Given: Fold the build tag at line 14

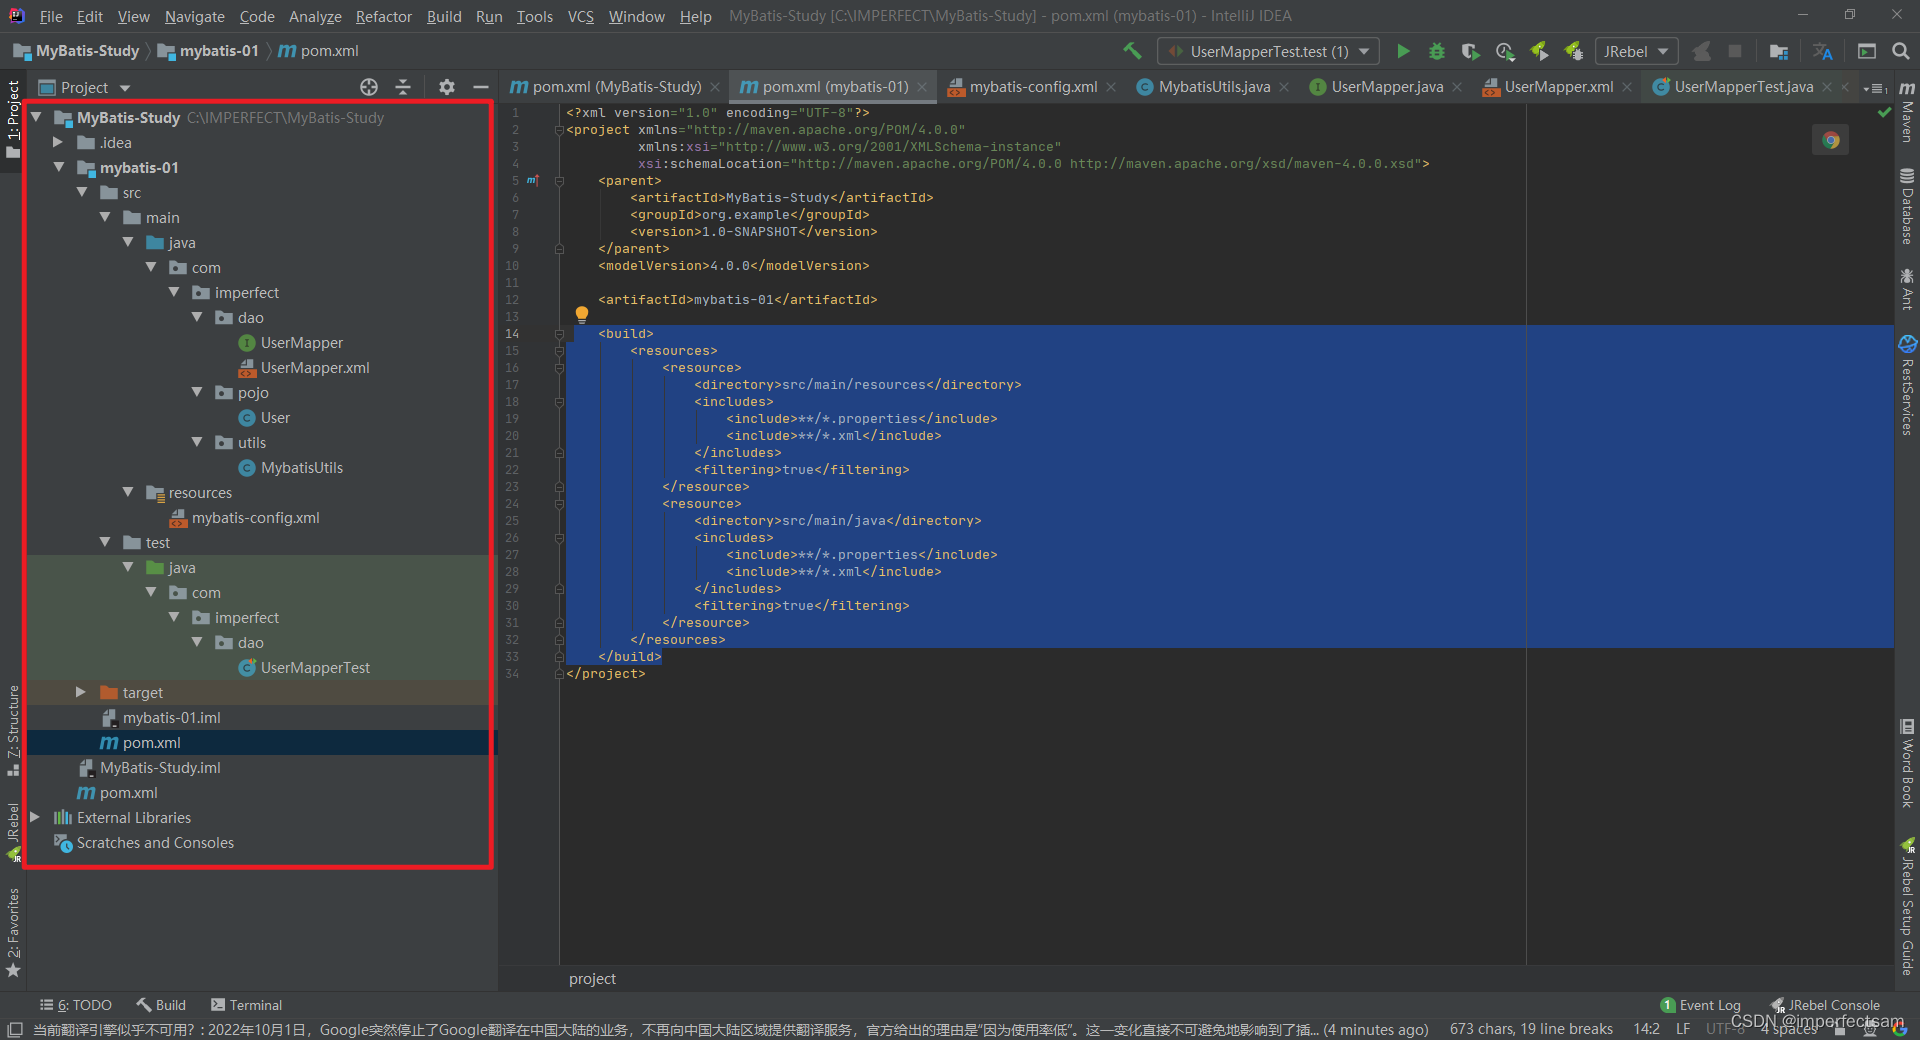Looking at the screenshot, I should click(560, 334).
